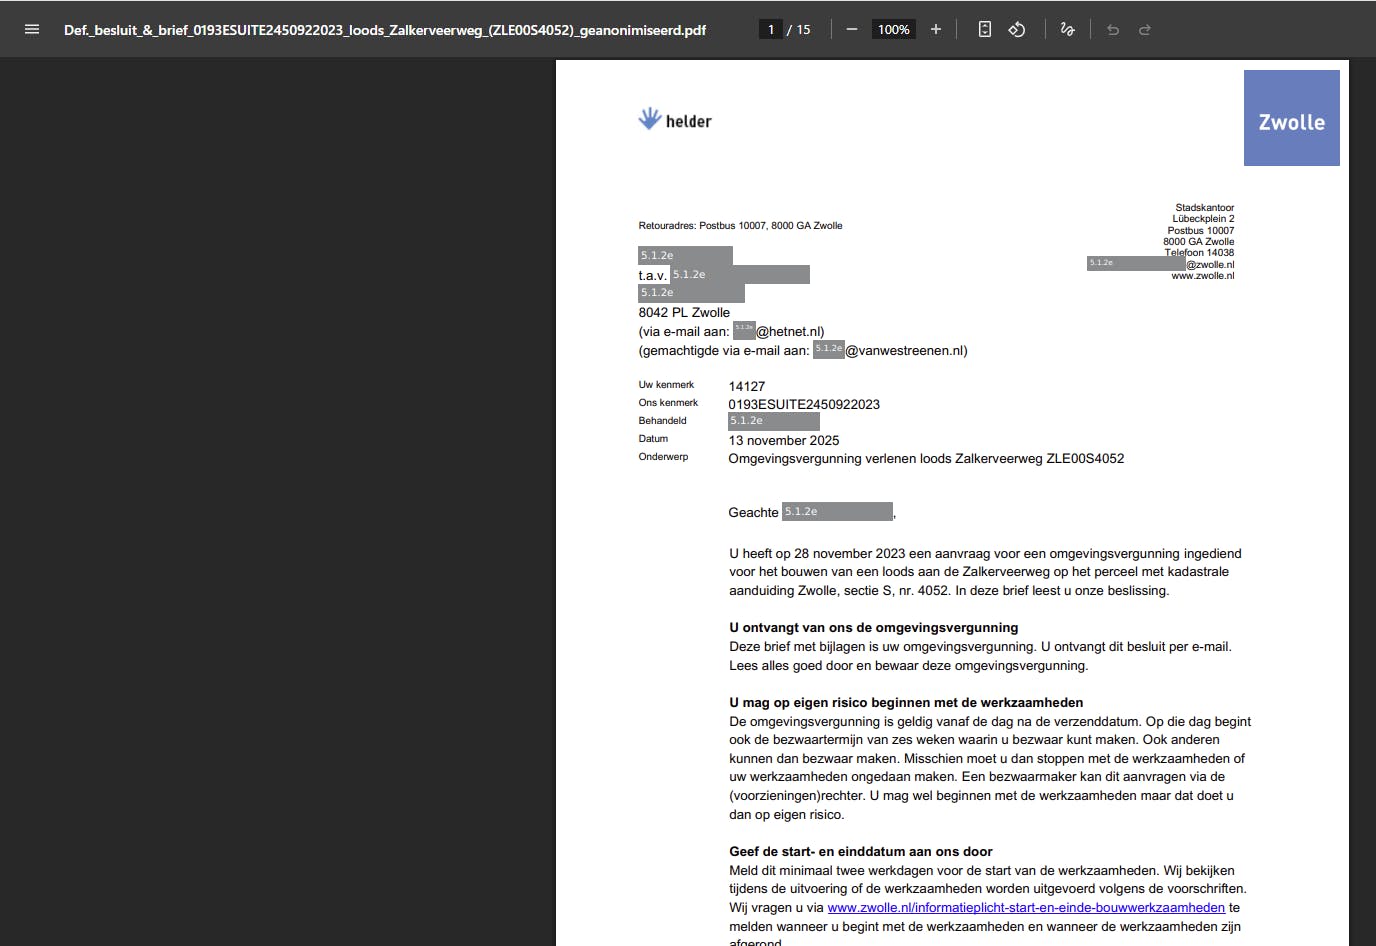Activate the fit-to-page view icon

[x=985, y=29]
